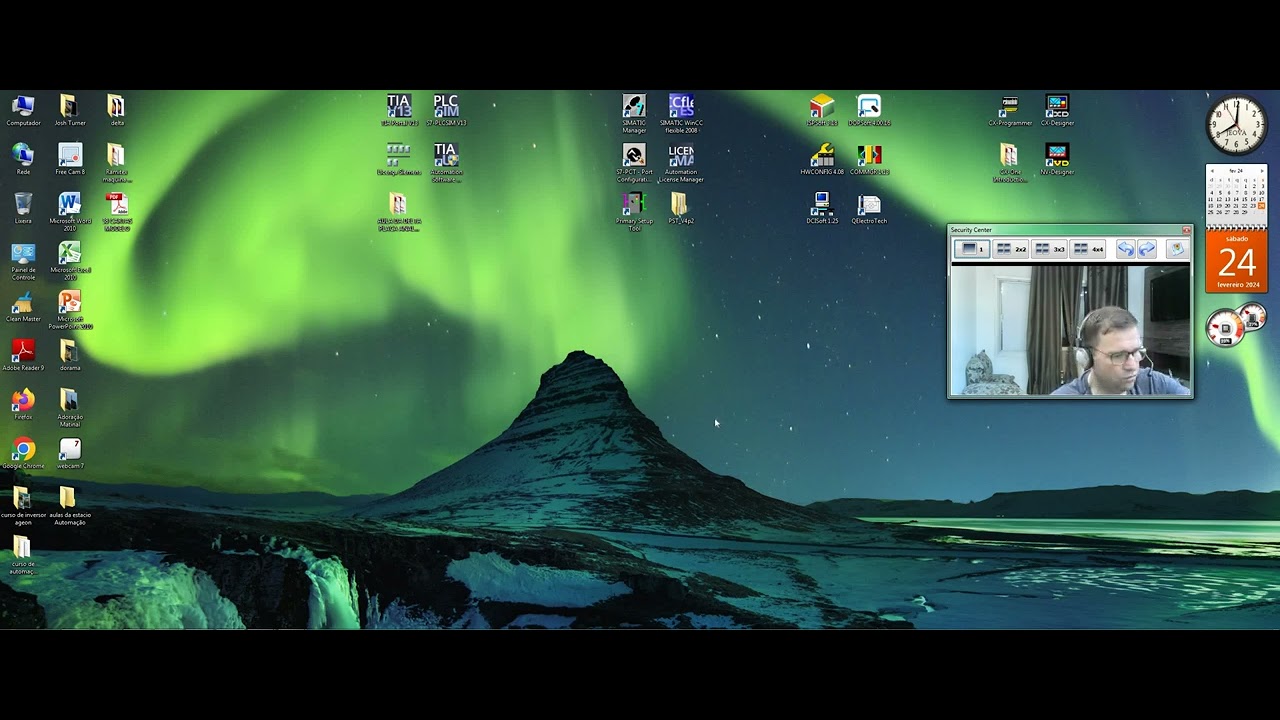Screen dimensions: 1280x720
Task: Launch Microsoft PowerPoint 2010
Action: 70,309
